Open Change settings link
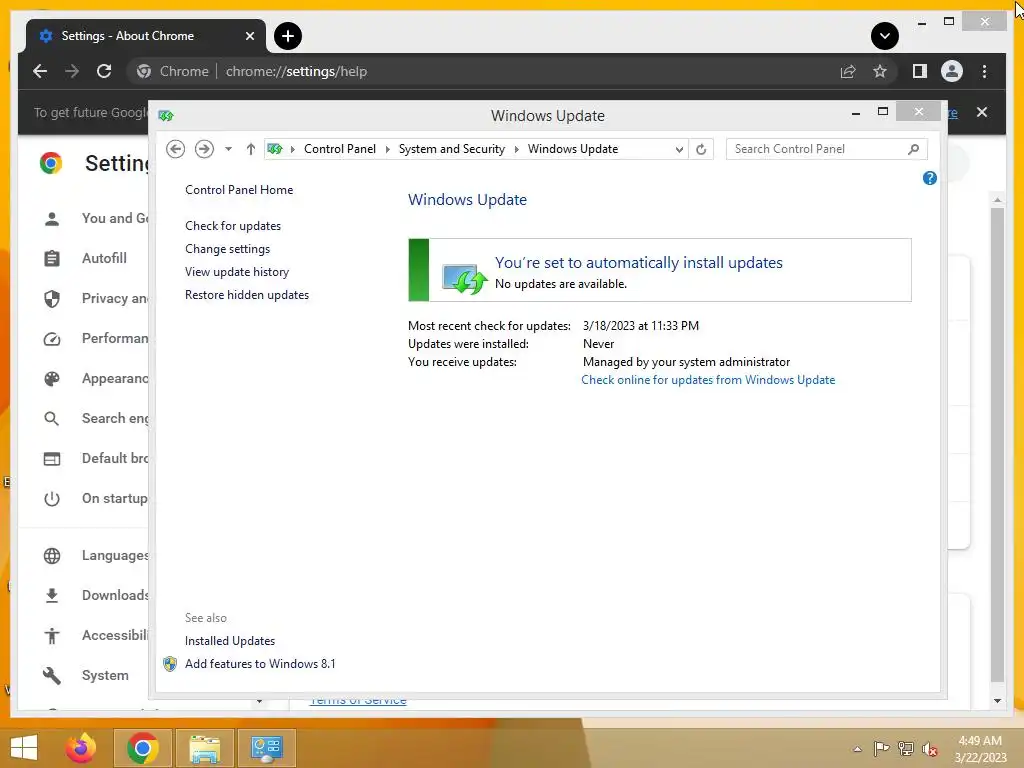Screen dimensions: 1024x768 (x=227, y=249)
